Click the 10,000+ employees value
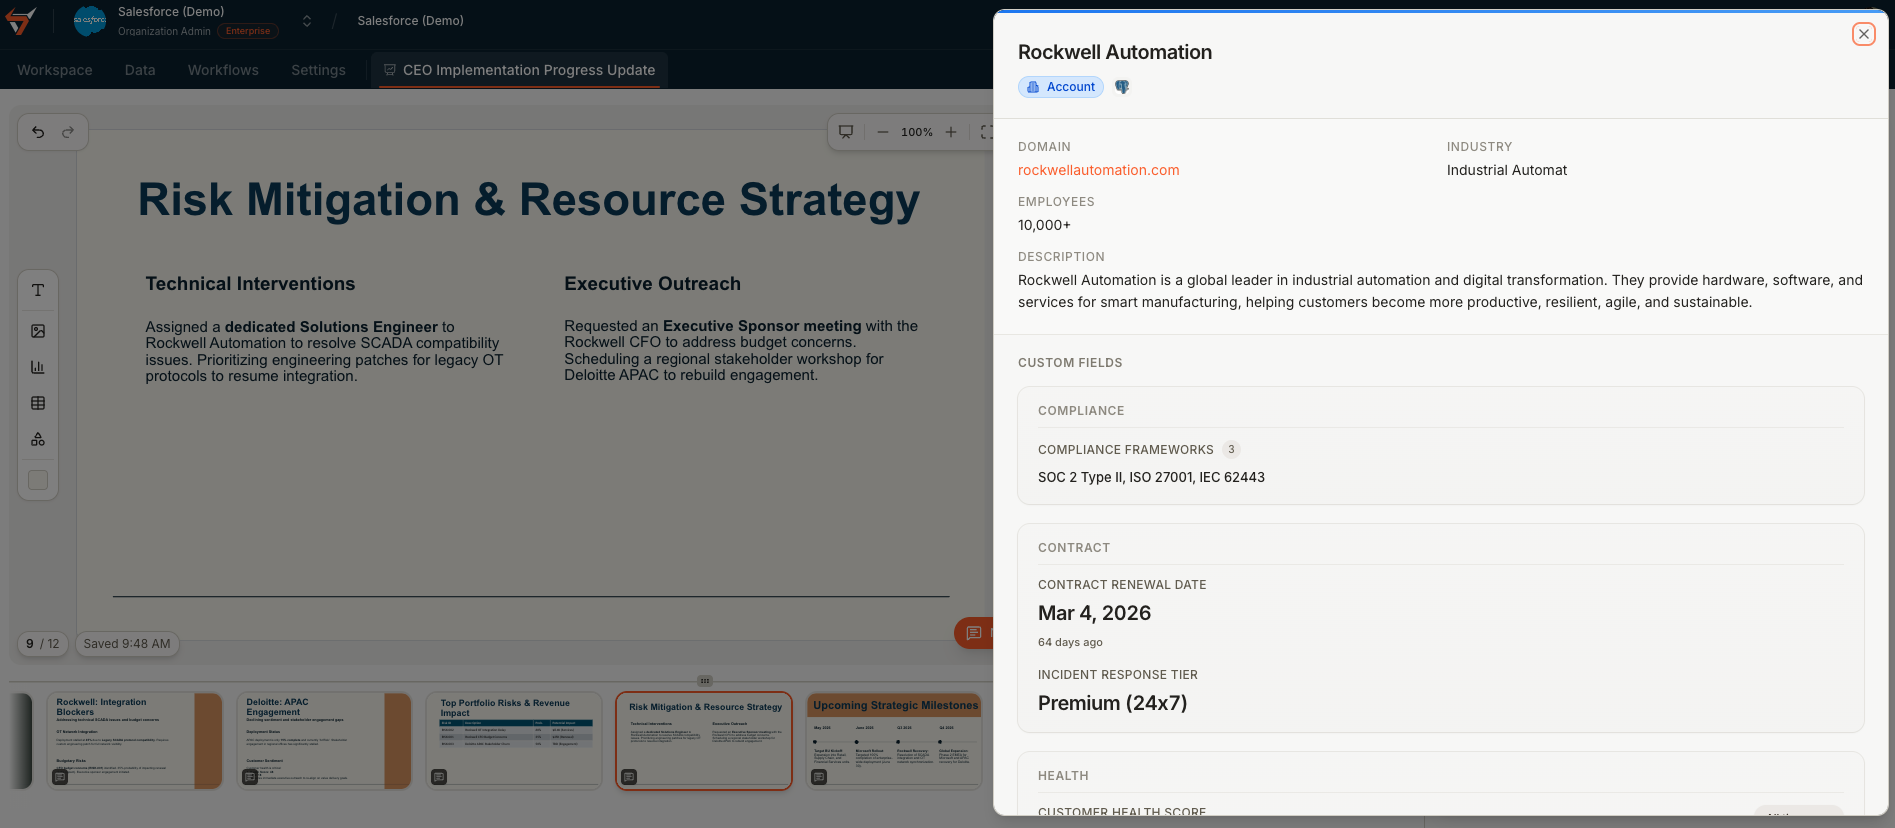This screenshot has height=828, width=1895. pos(1044,225)
